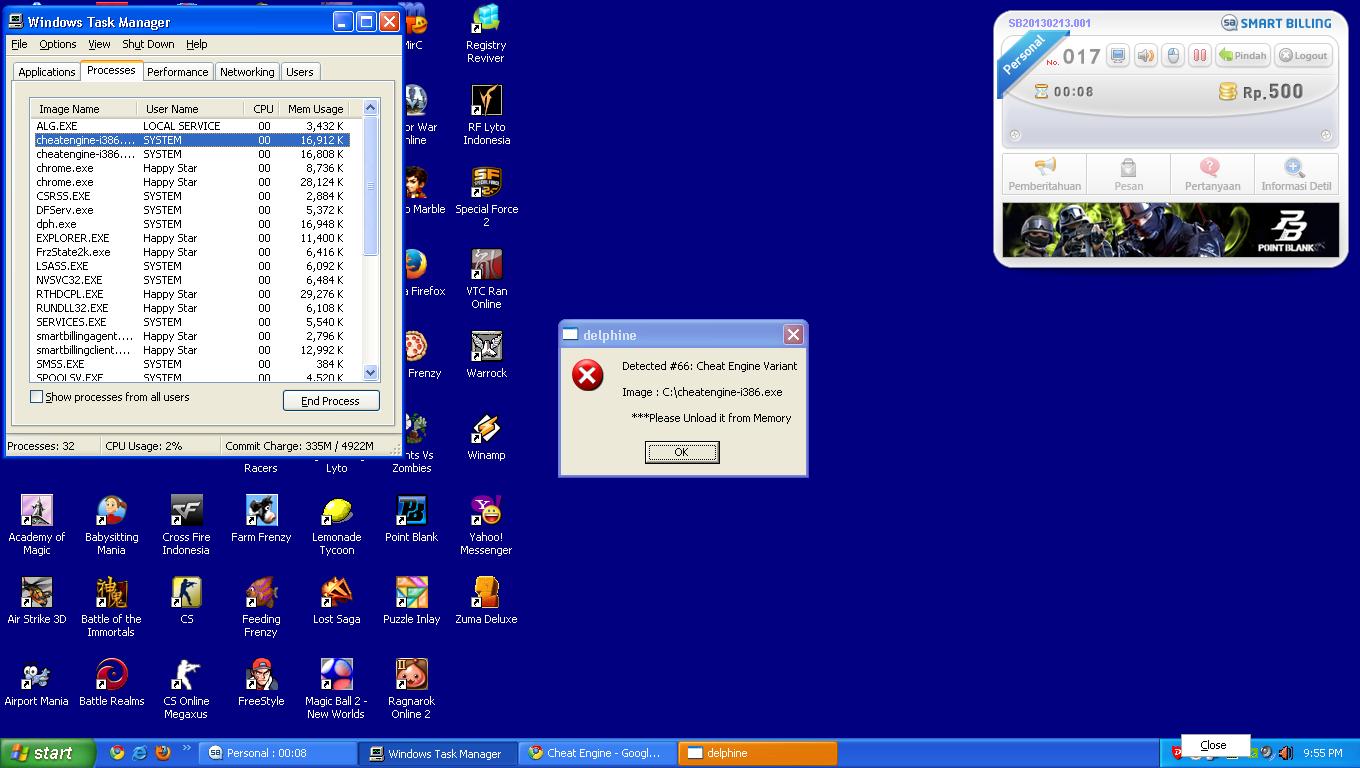Click the Logout button in Smart Billing

tap(1303, 56)
